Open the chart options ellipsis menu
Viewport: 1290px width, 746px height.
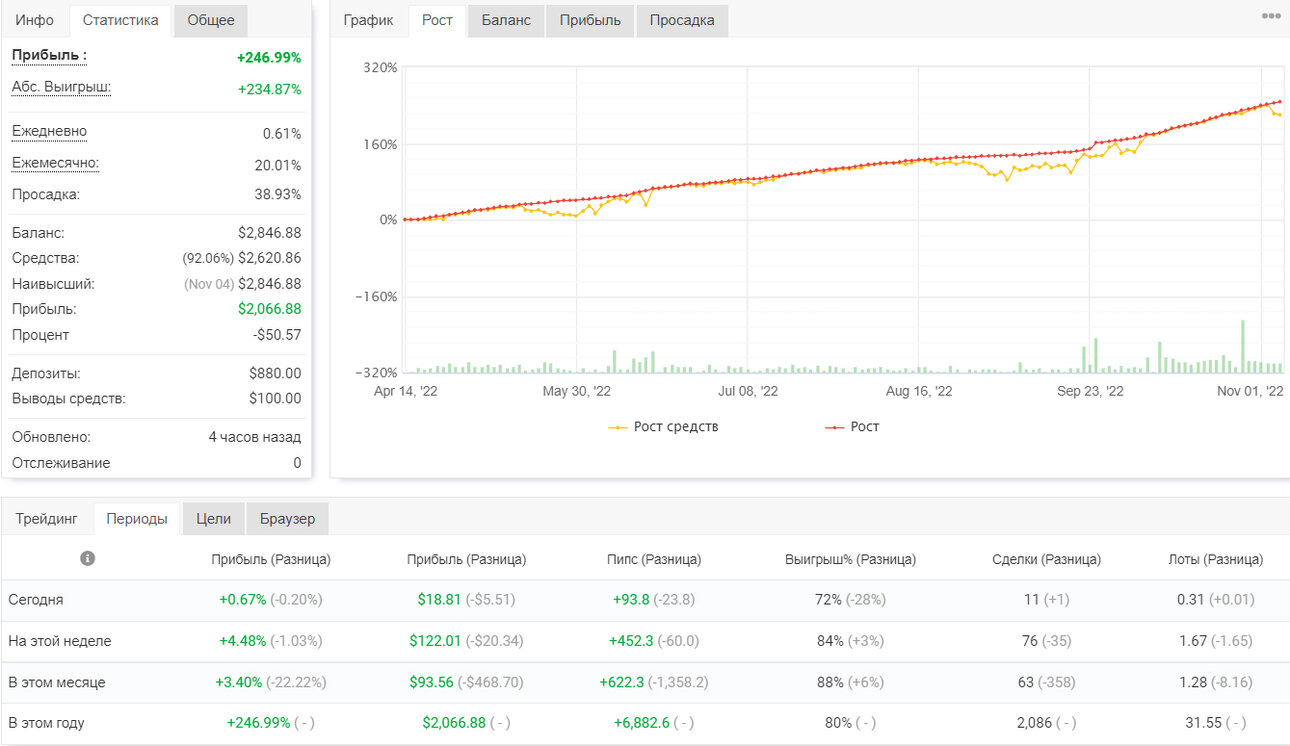pos(1271,16)
